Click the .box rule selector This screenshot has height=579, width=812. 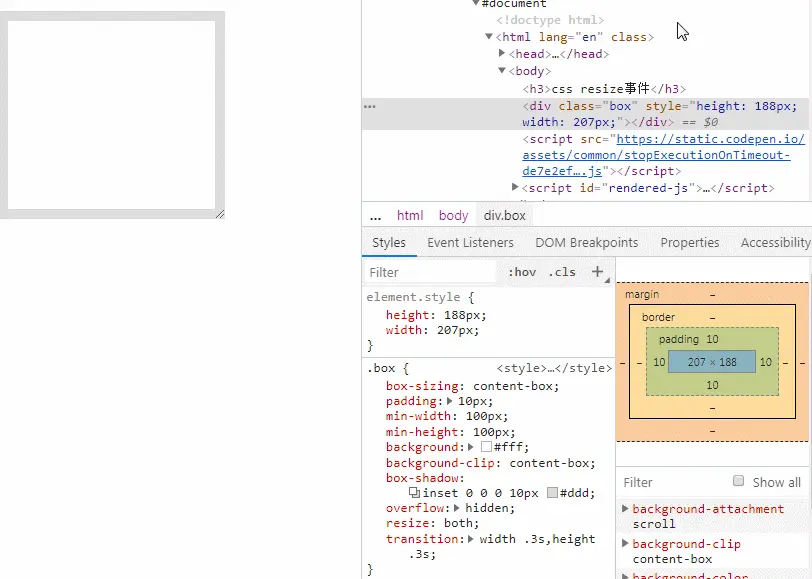coord(381,368)
